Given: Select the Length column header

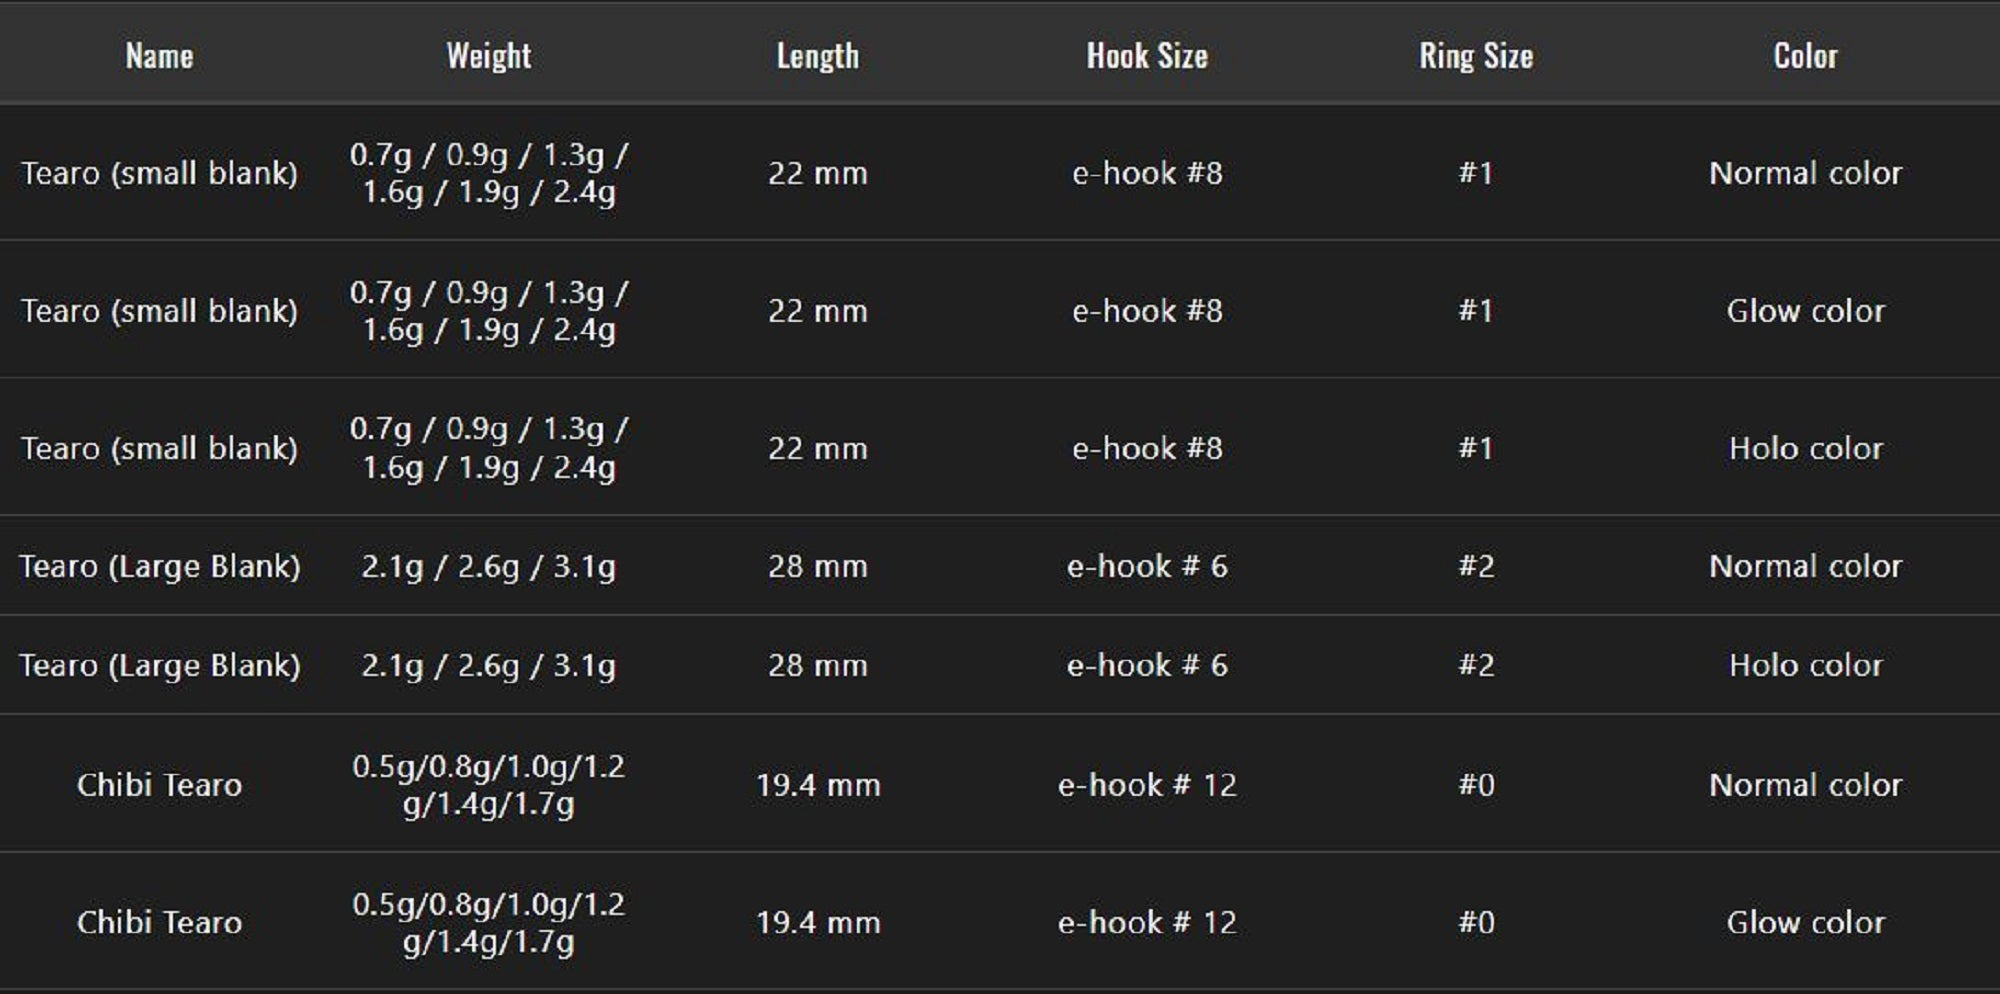Looking at the screenshot, I should [x=817, y=56].
